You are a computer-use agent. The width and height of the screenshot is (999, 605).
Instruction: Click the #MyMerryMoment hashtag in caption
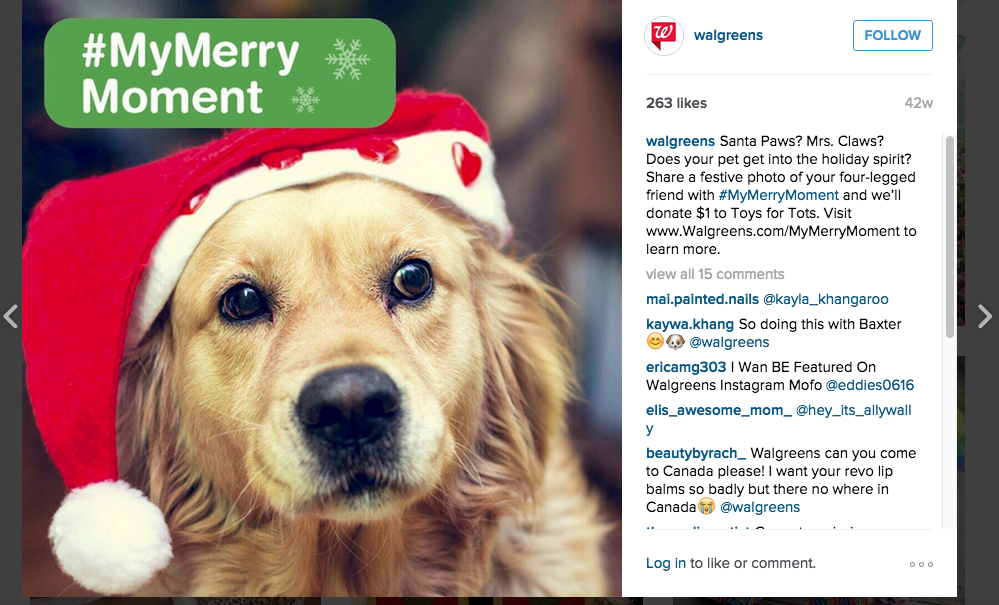[779, 196]
